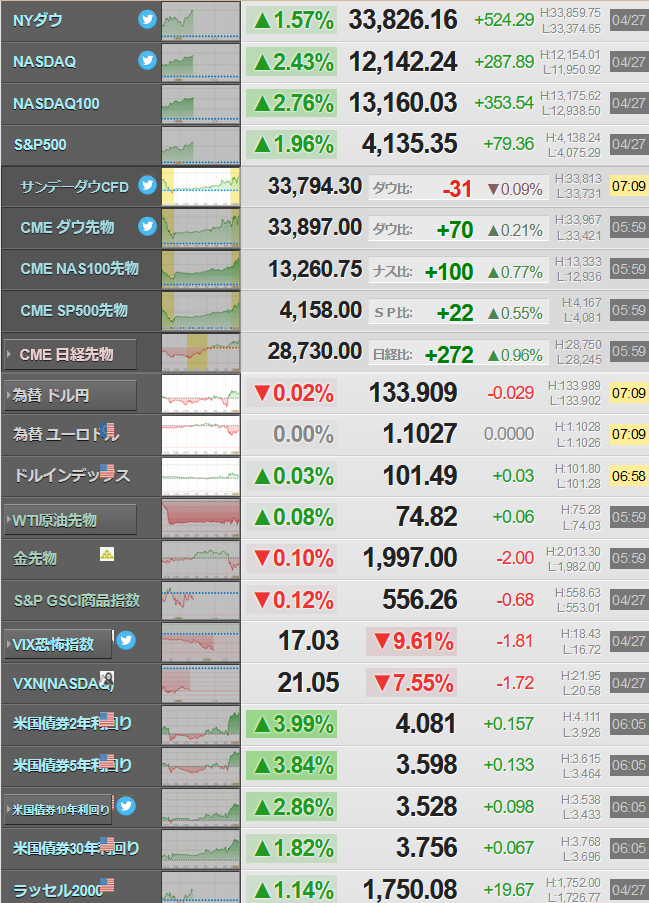Screen dimensions: 649x903
Task: Click the ナス比 +100 difference value
Action: point(449,272)
